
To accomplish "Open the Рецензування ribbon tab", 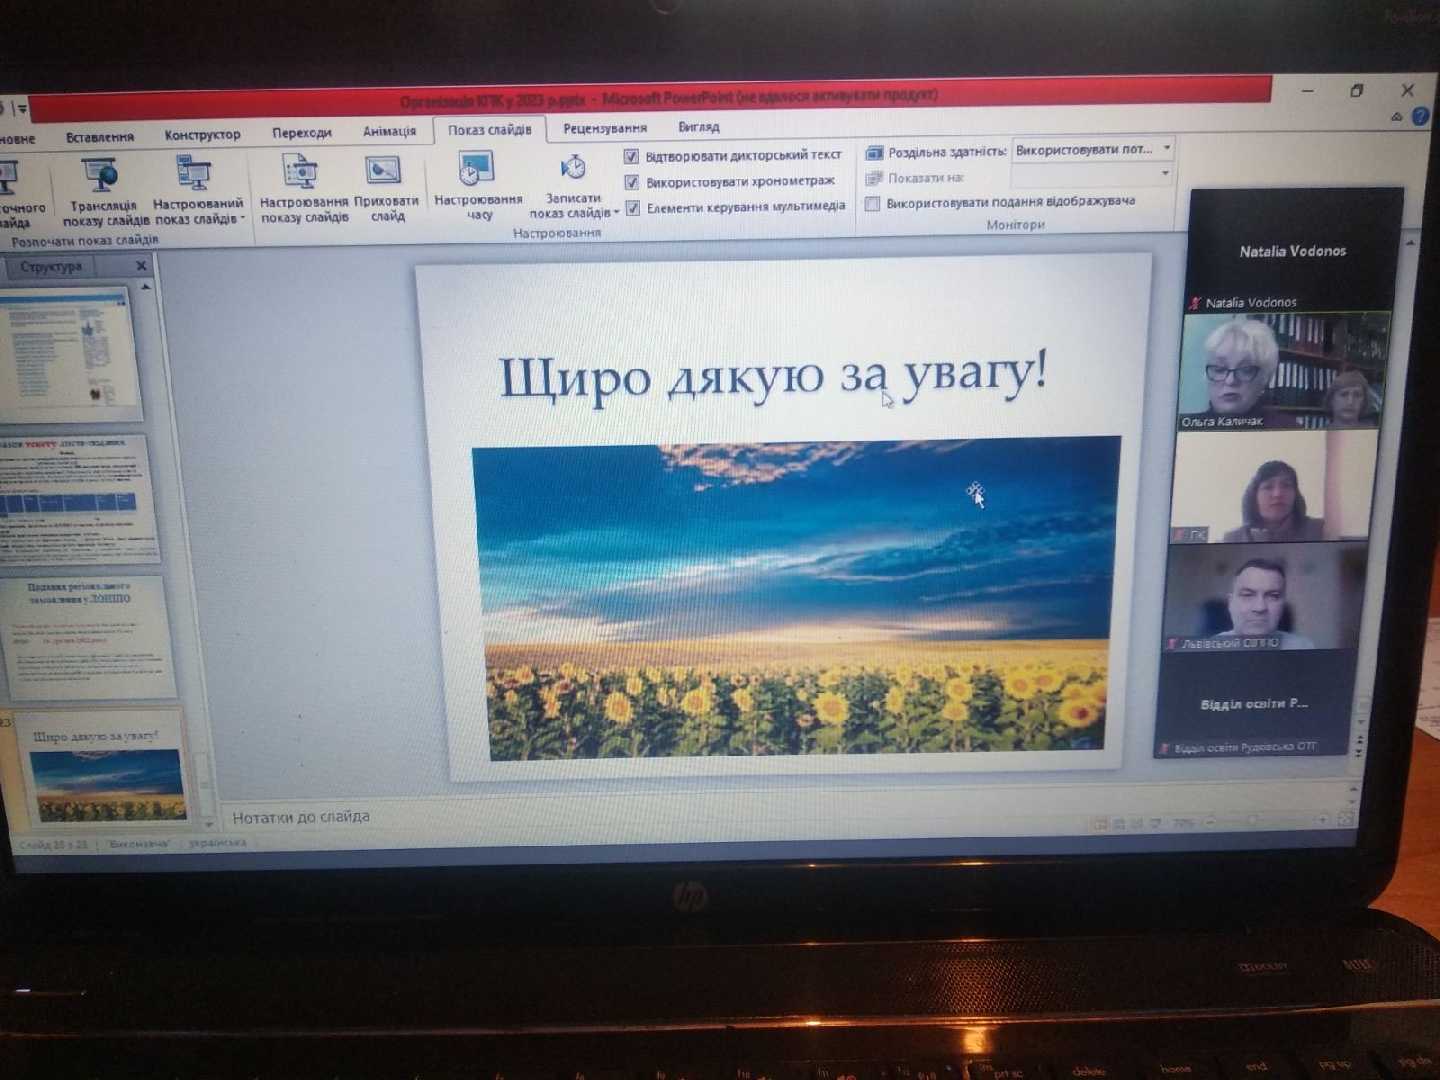I will pyautogui.click(x=604, y=129).
